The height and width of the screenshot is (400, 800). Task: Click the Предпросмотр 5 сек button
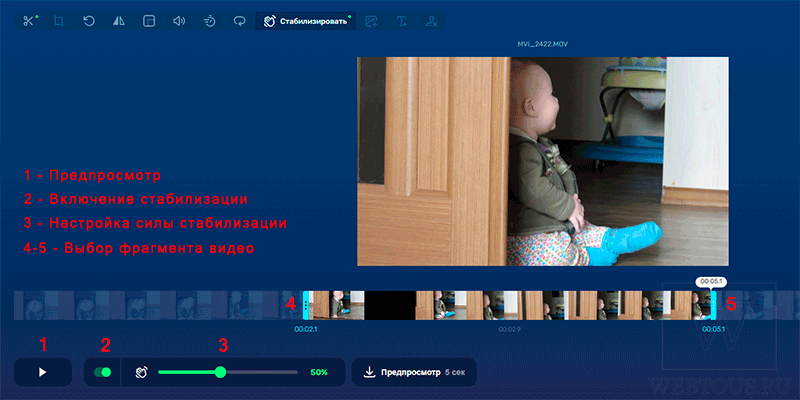(414, 372)
